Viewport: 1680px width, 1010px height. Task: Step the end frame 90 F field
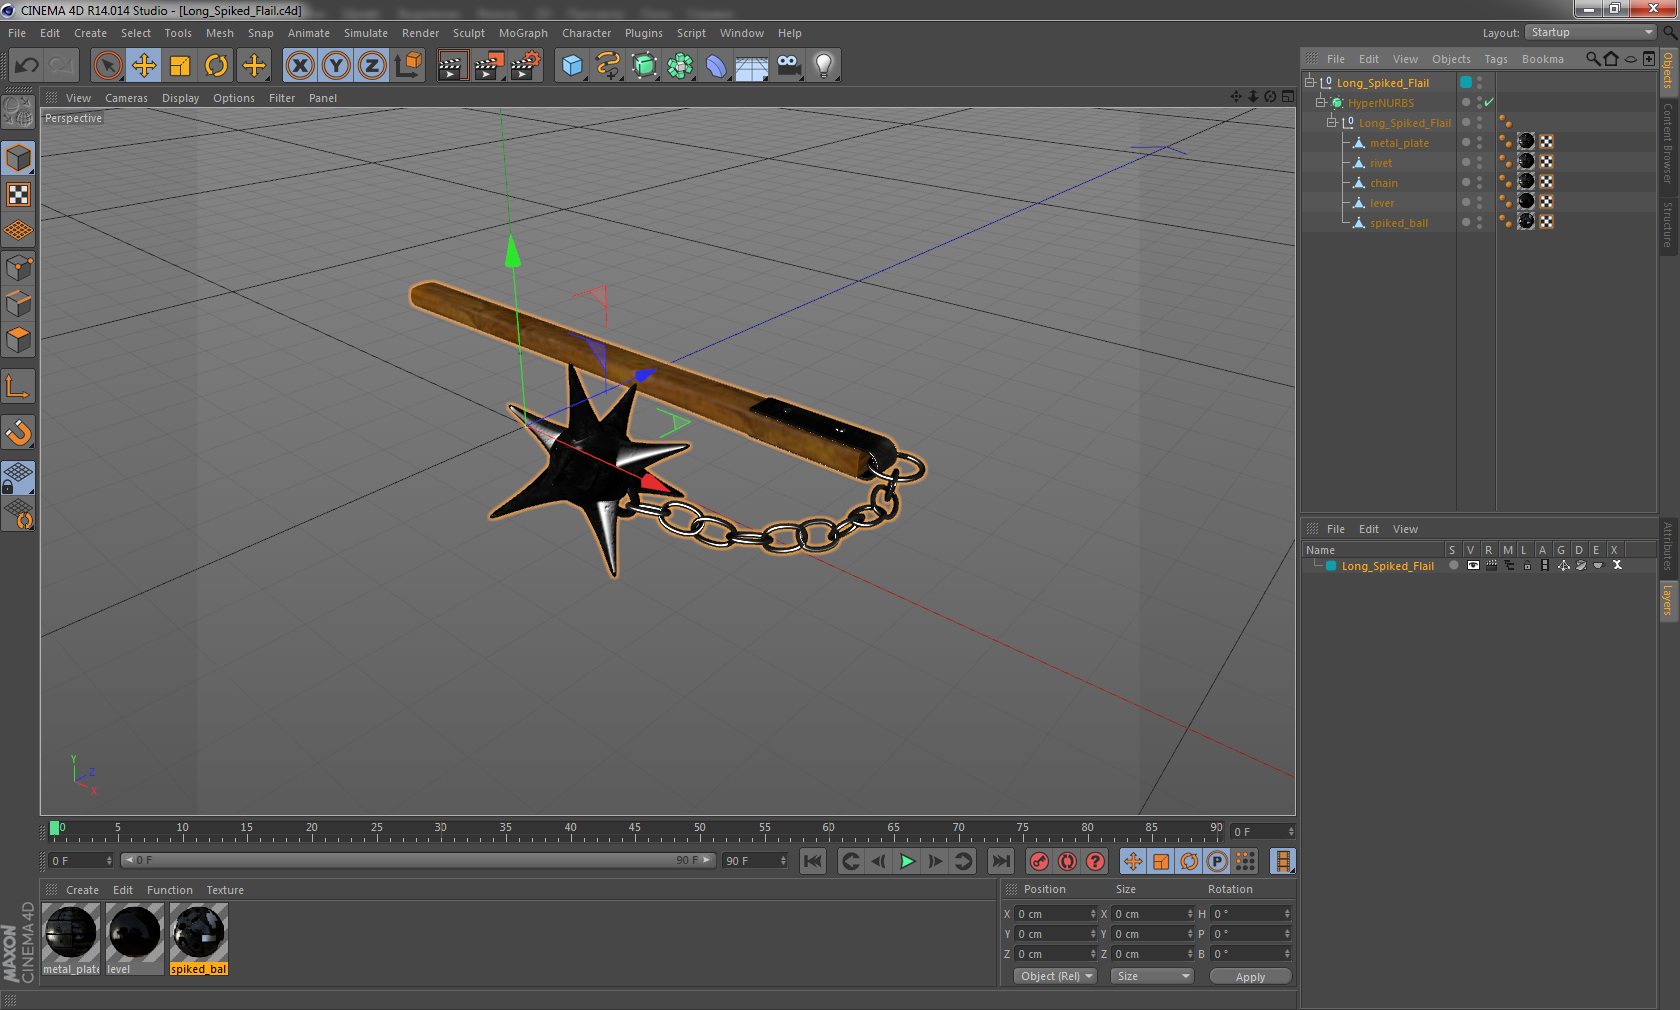coord(783,861)
